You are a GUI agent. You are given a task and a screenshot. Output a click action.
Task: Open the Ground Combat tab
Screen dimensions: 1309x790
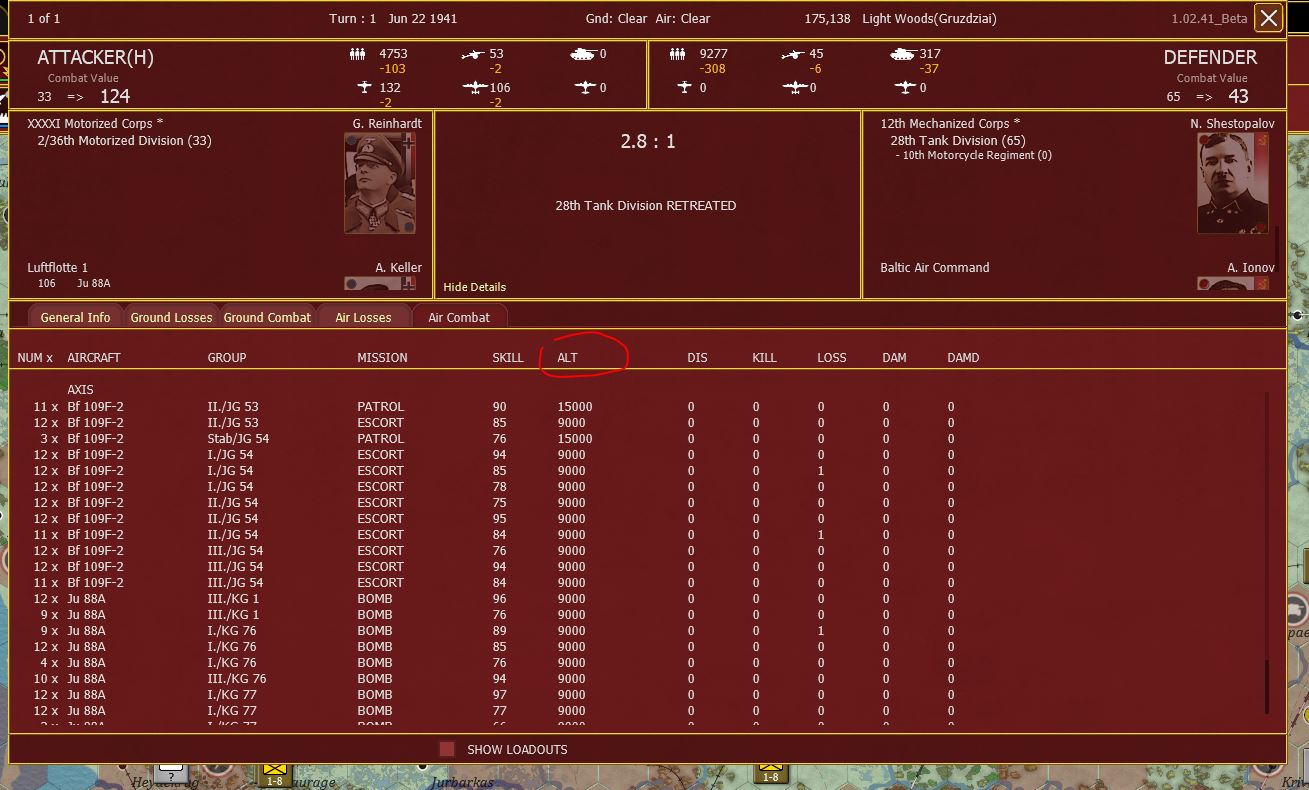tap(267, 317)
